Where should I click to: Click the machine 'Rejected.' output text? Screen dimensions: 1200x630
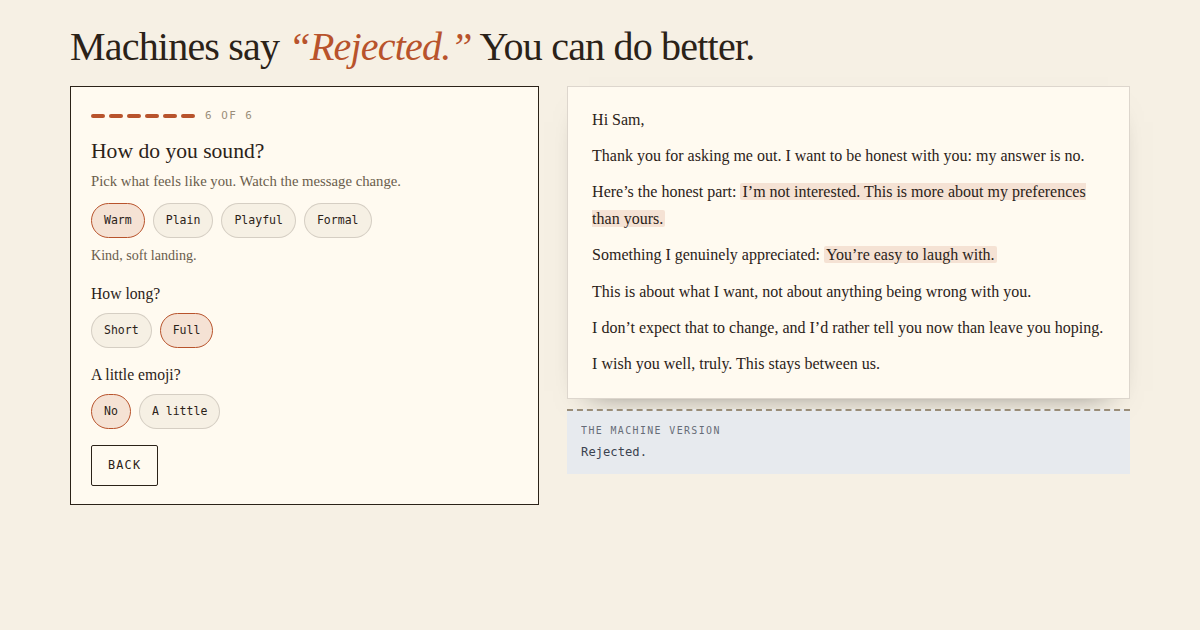pyautogui.click(x=614, y=452)
